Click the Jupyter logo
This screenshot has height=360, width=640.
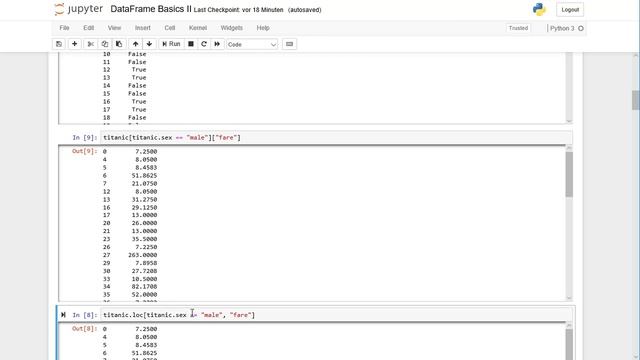[x=79, y=9]
